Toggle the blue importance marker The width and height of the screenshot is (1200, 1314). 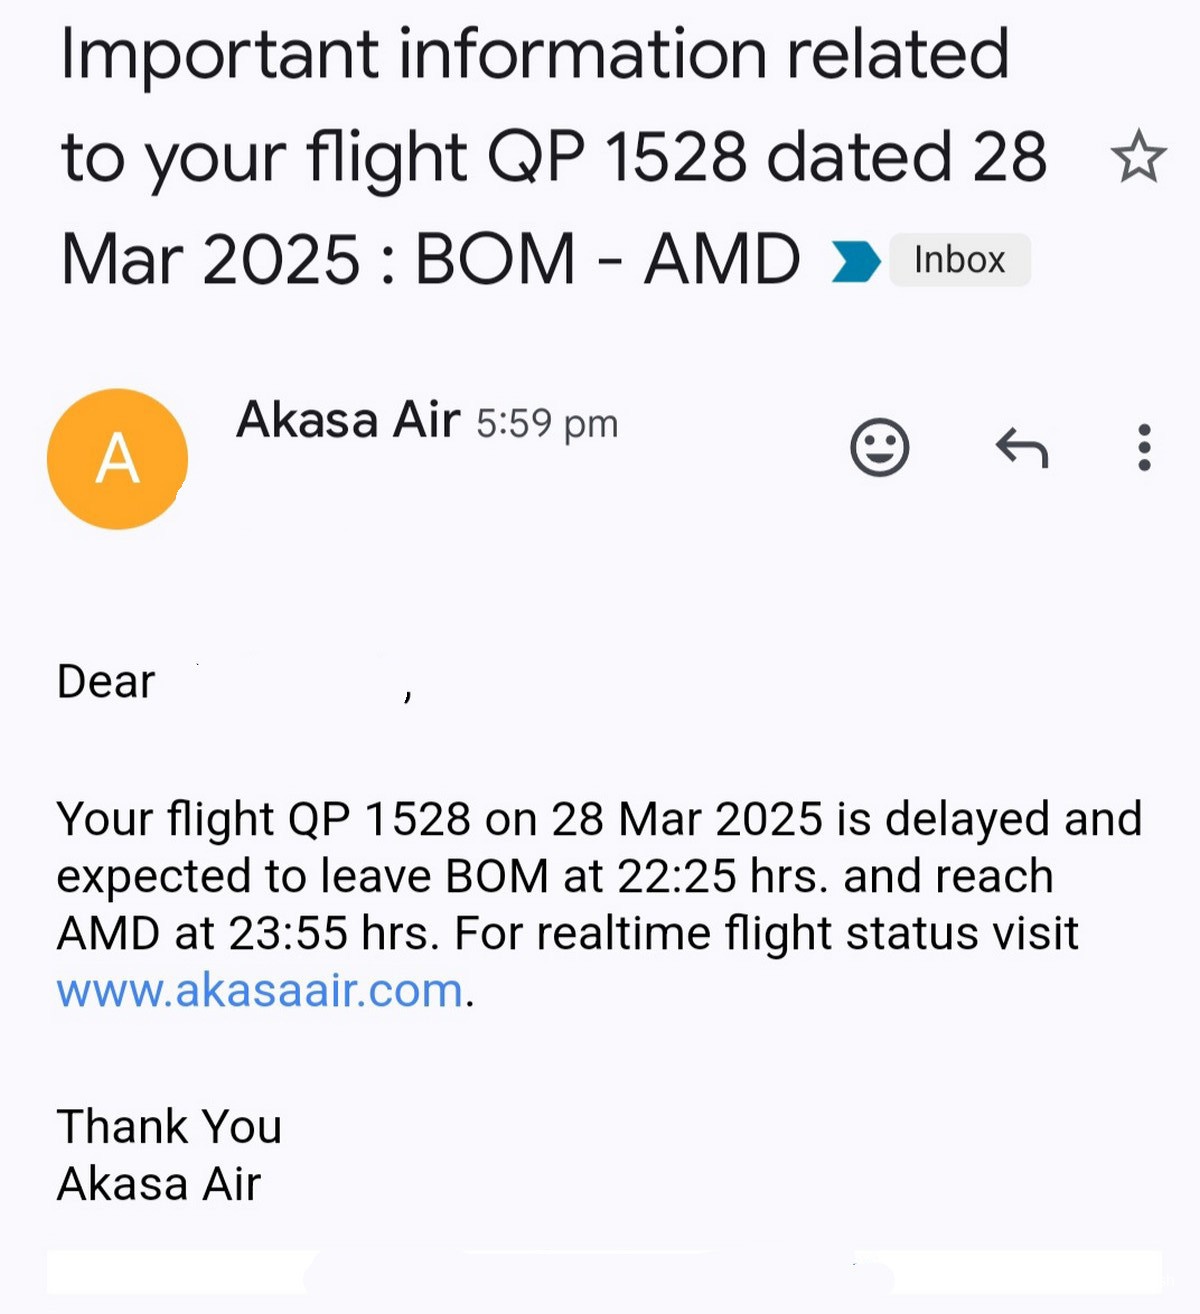856,261
